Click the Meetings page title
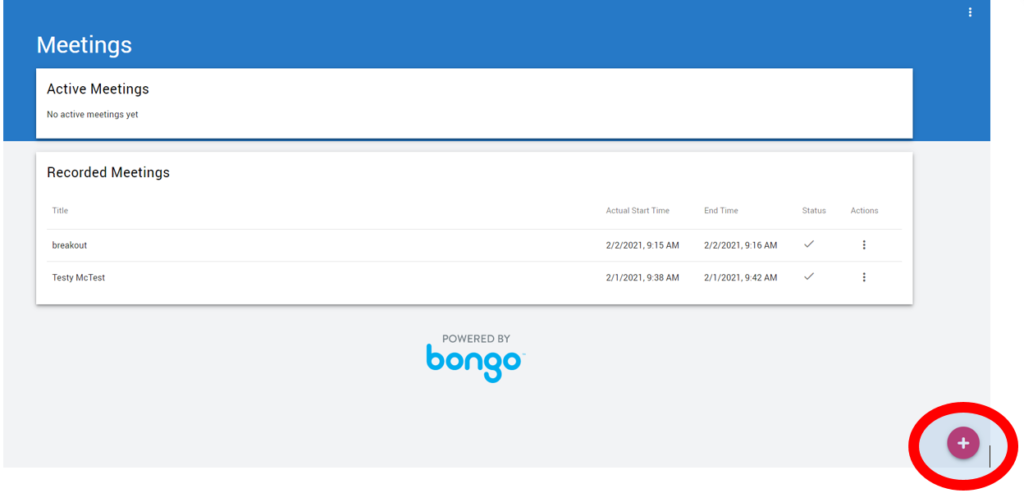Viewport: 1024px width, 493px height. click(x=84, y=45)
